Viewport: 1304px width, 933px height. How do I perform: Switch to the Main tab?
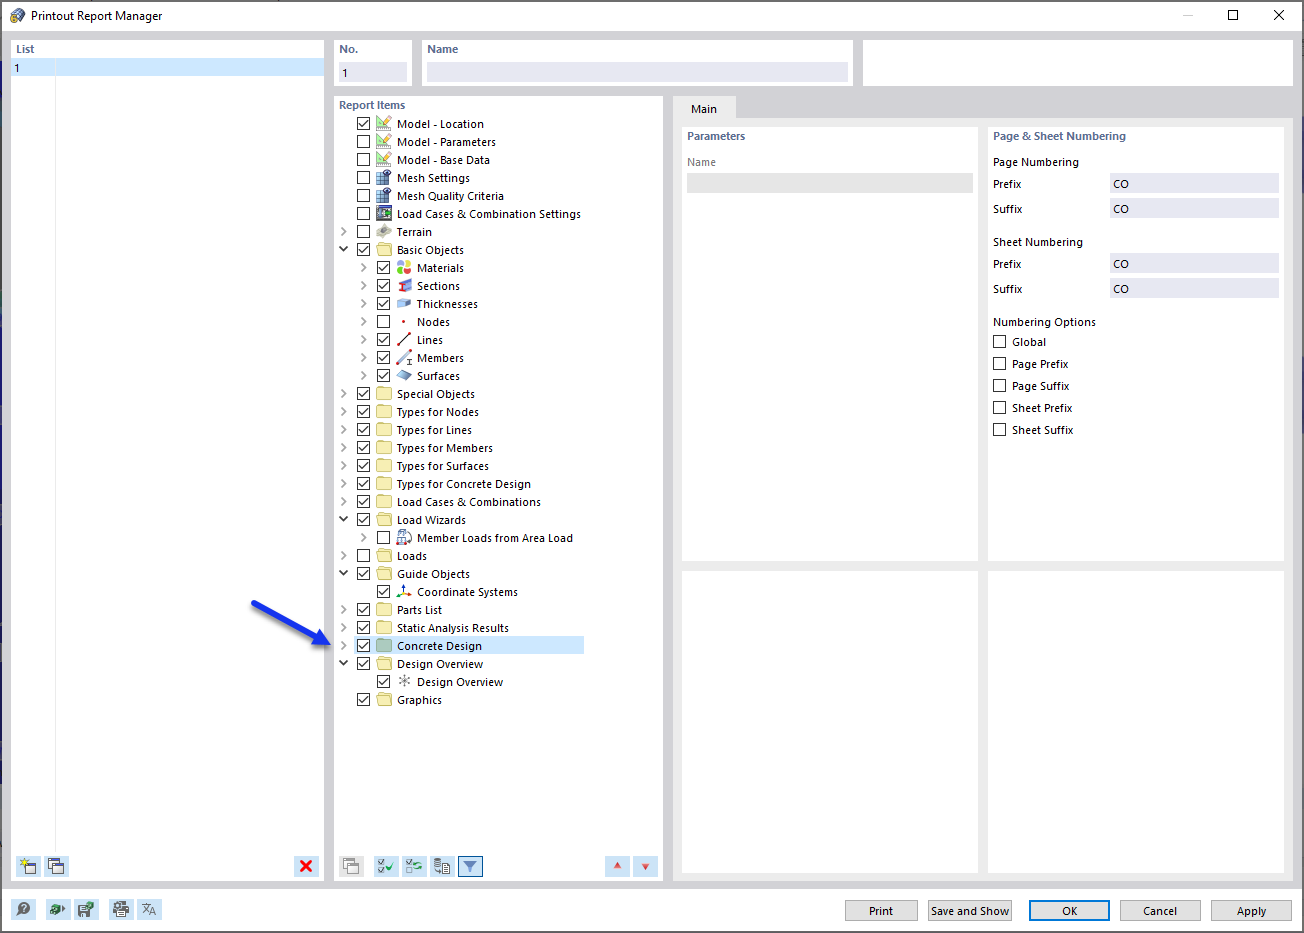tap(704, 109)
